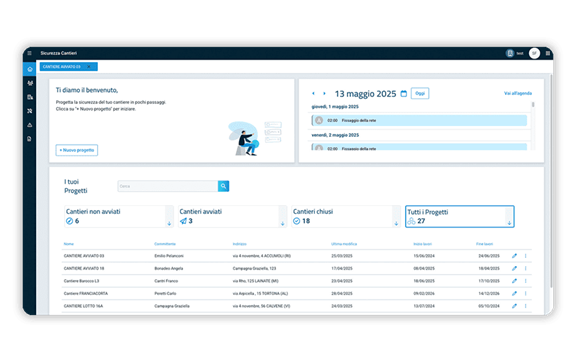Expand the Cantieri non avviati card arrow

pyautogui.click(x=169, y=223)
